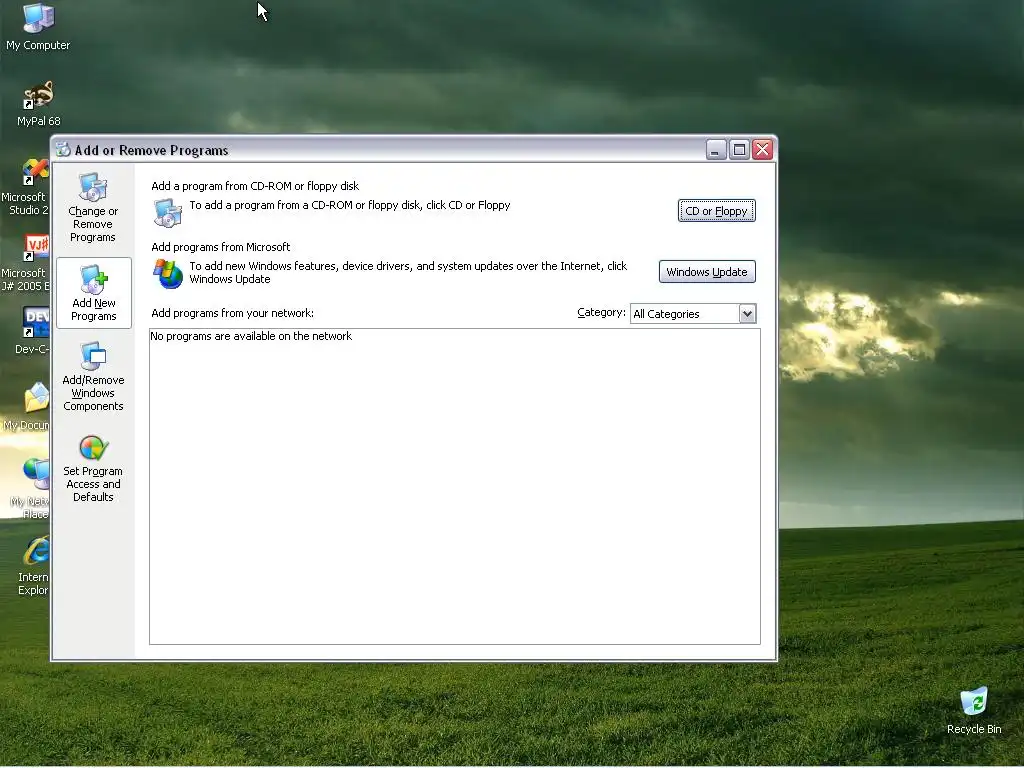Select the Dev-C++ desktop shortcut
Viewport: 1024px width, 768px height.
pyautogui.click(x=31, y=330)
